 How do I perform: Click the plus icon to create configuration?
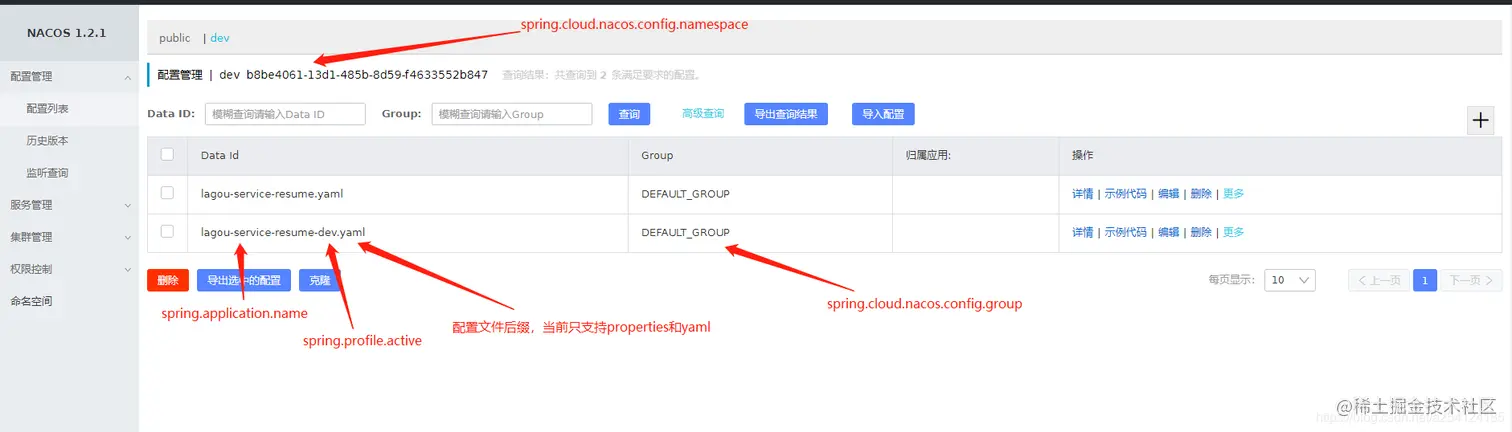[1480, 120]
